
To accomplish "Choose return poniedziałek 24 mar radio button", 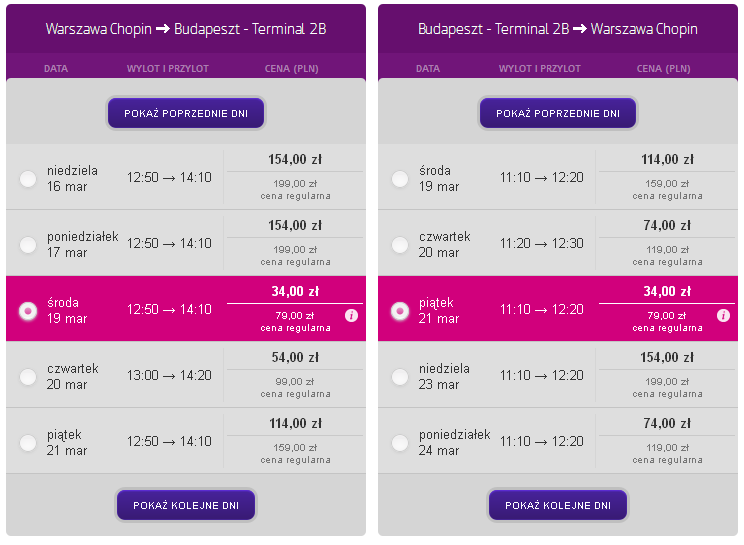I will (400, 443).
